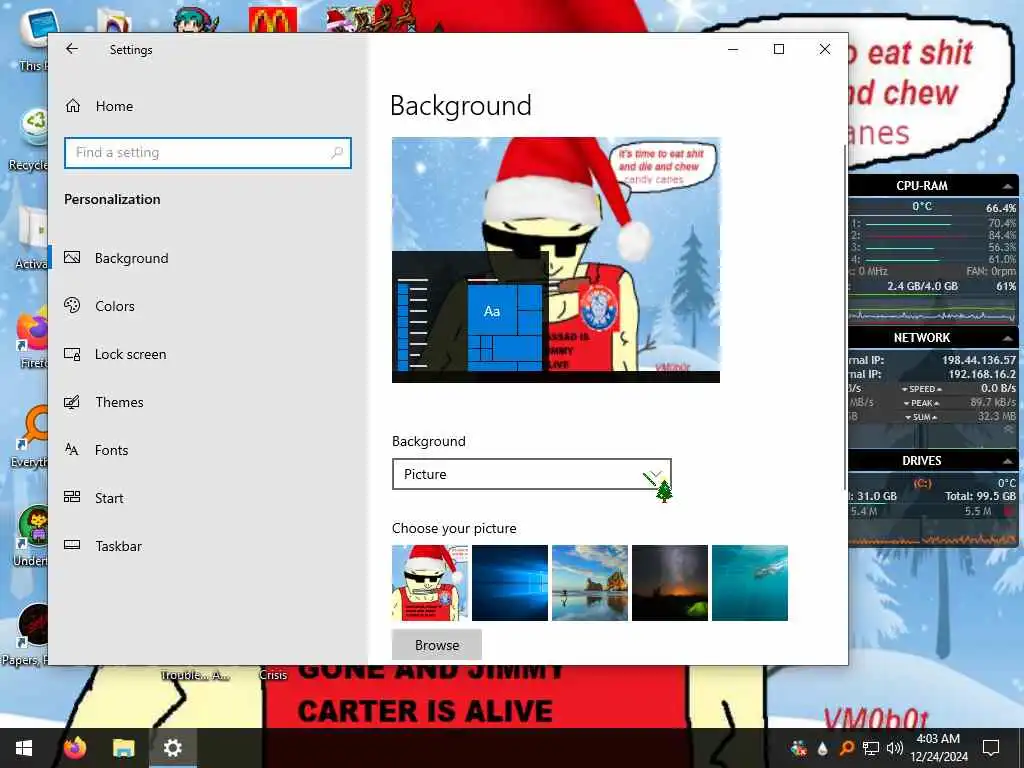The image size is (1024, 768).
Task: Open the network status tray icon
Action: pyautogui.click(x=871, y=748)
